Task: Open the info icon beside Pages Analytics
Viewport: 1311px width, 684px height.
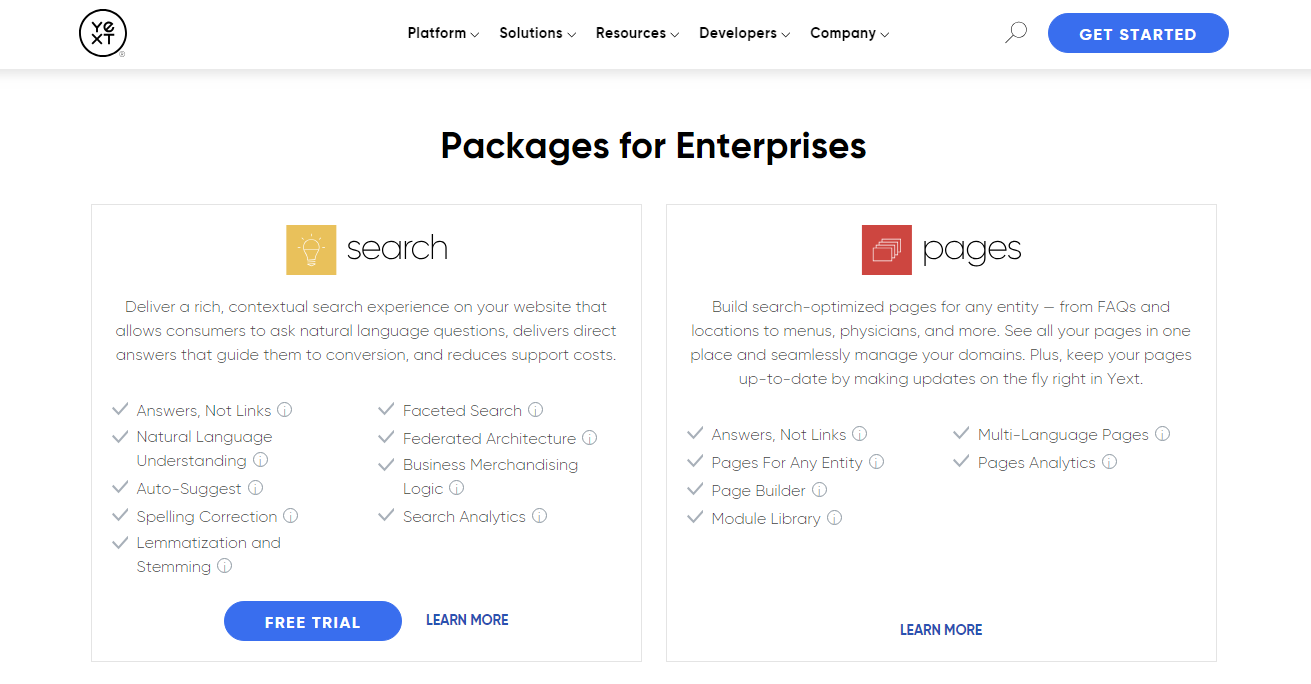Action: tap(1110, 462)
